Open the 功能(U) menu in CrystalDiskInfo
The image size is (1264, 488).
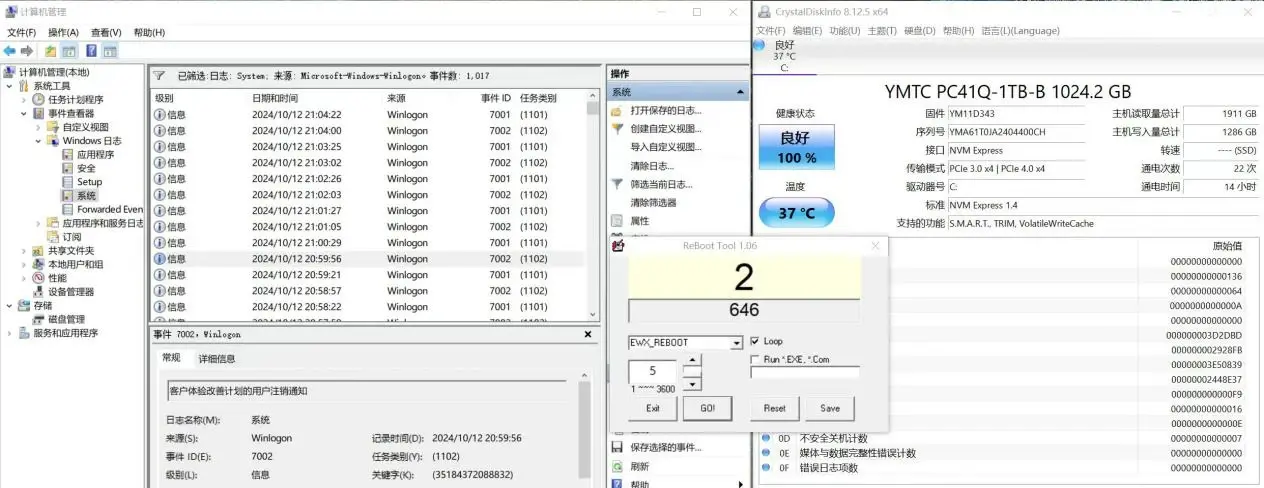pyautogui.click(x=844, y=31)
